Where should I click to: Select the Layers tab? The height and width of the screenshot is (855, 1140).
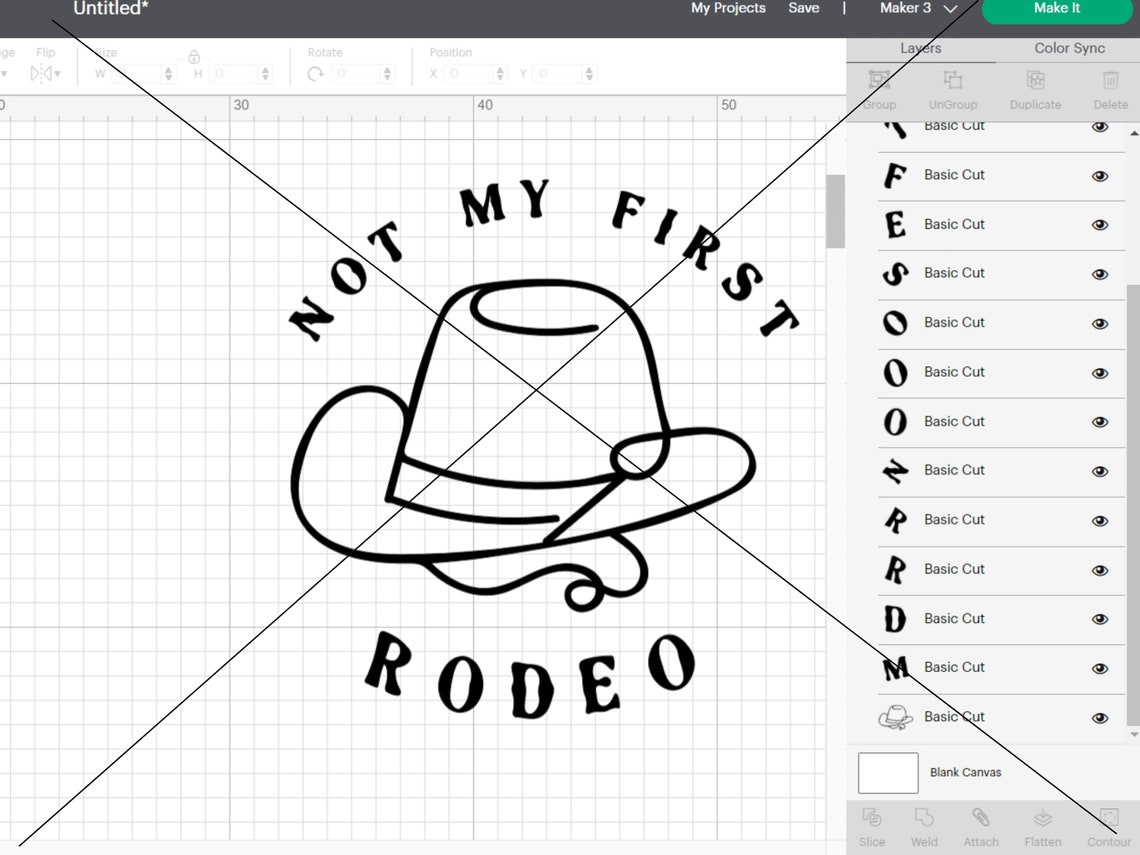coord(919,47)
